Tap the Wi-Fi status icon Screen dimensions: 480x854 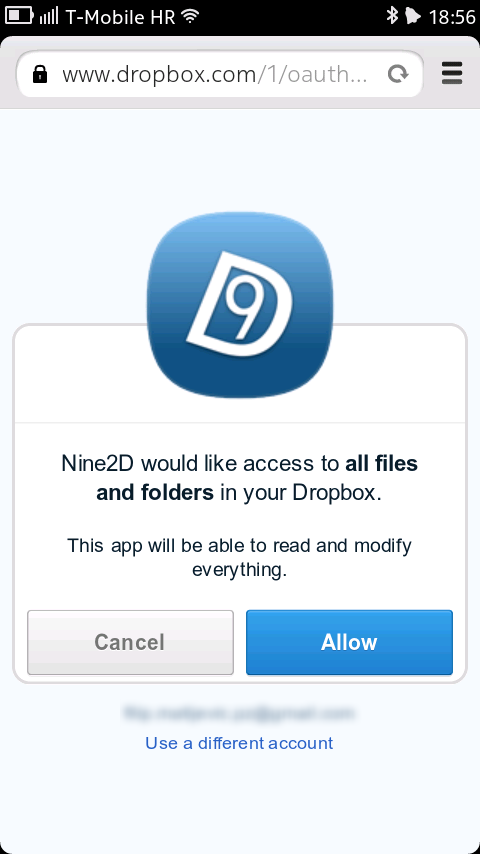(190, 16)
